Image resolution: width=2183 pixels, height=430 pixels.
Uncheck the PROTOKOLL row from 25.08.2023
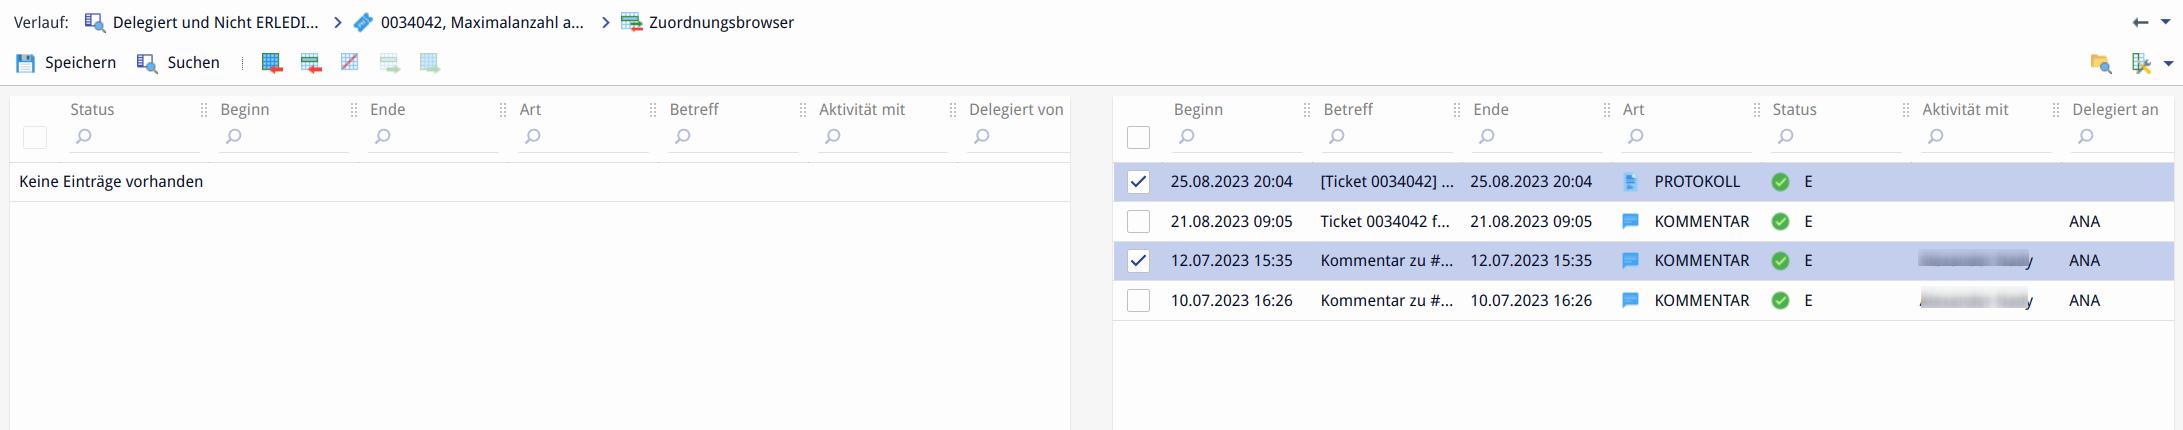[1138, 182]
